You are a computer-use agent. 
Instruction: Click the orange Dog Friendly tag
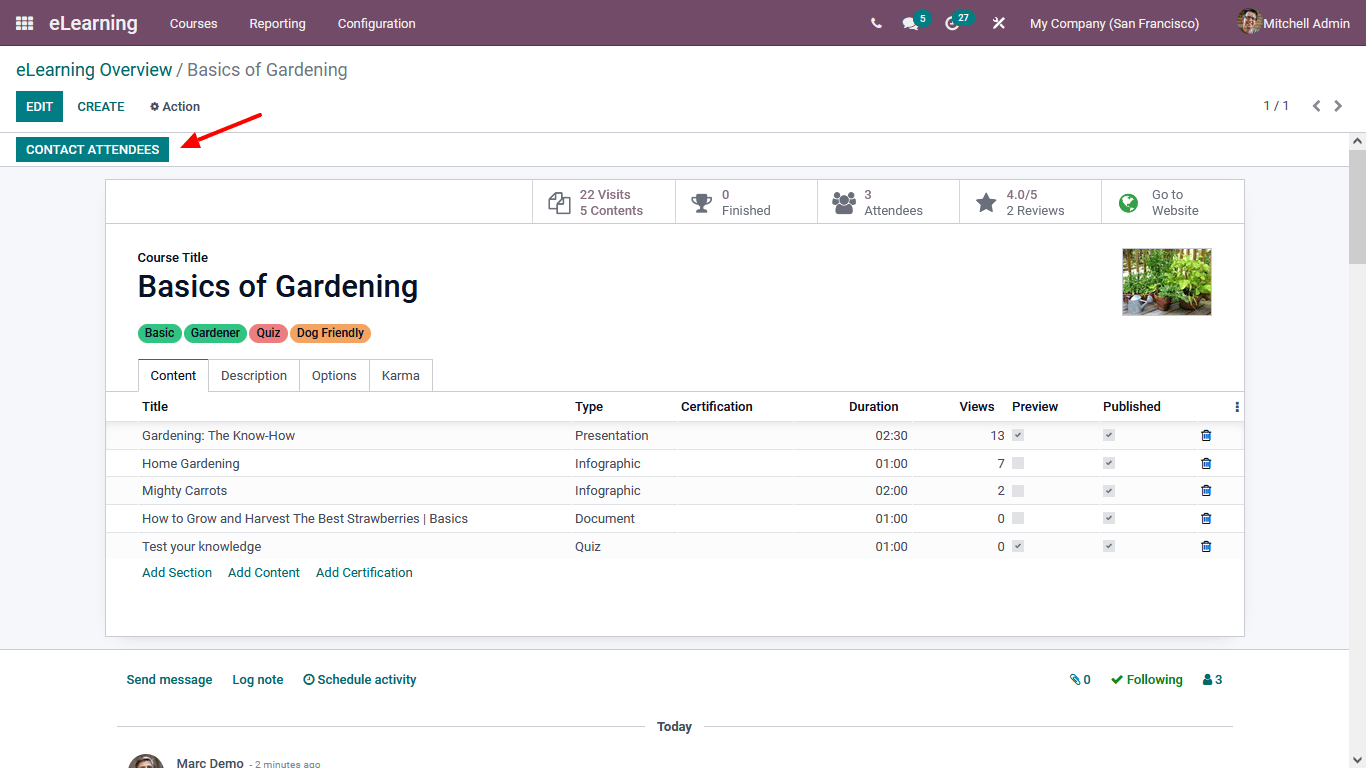click(330, 333)
